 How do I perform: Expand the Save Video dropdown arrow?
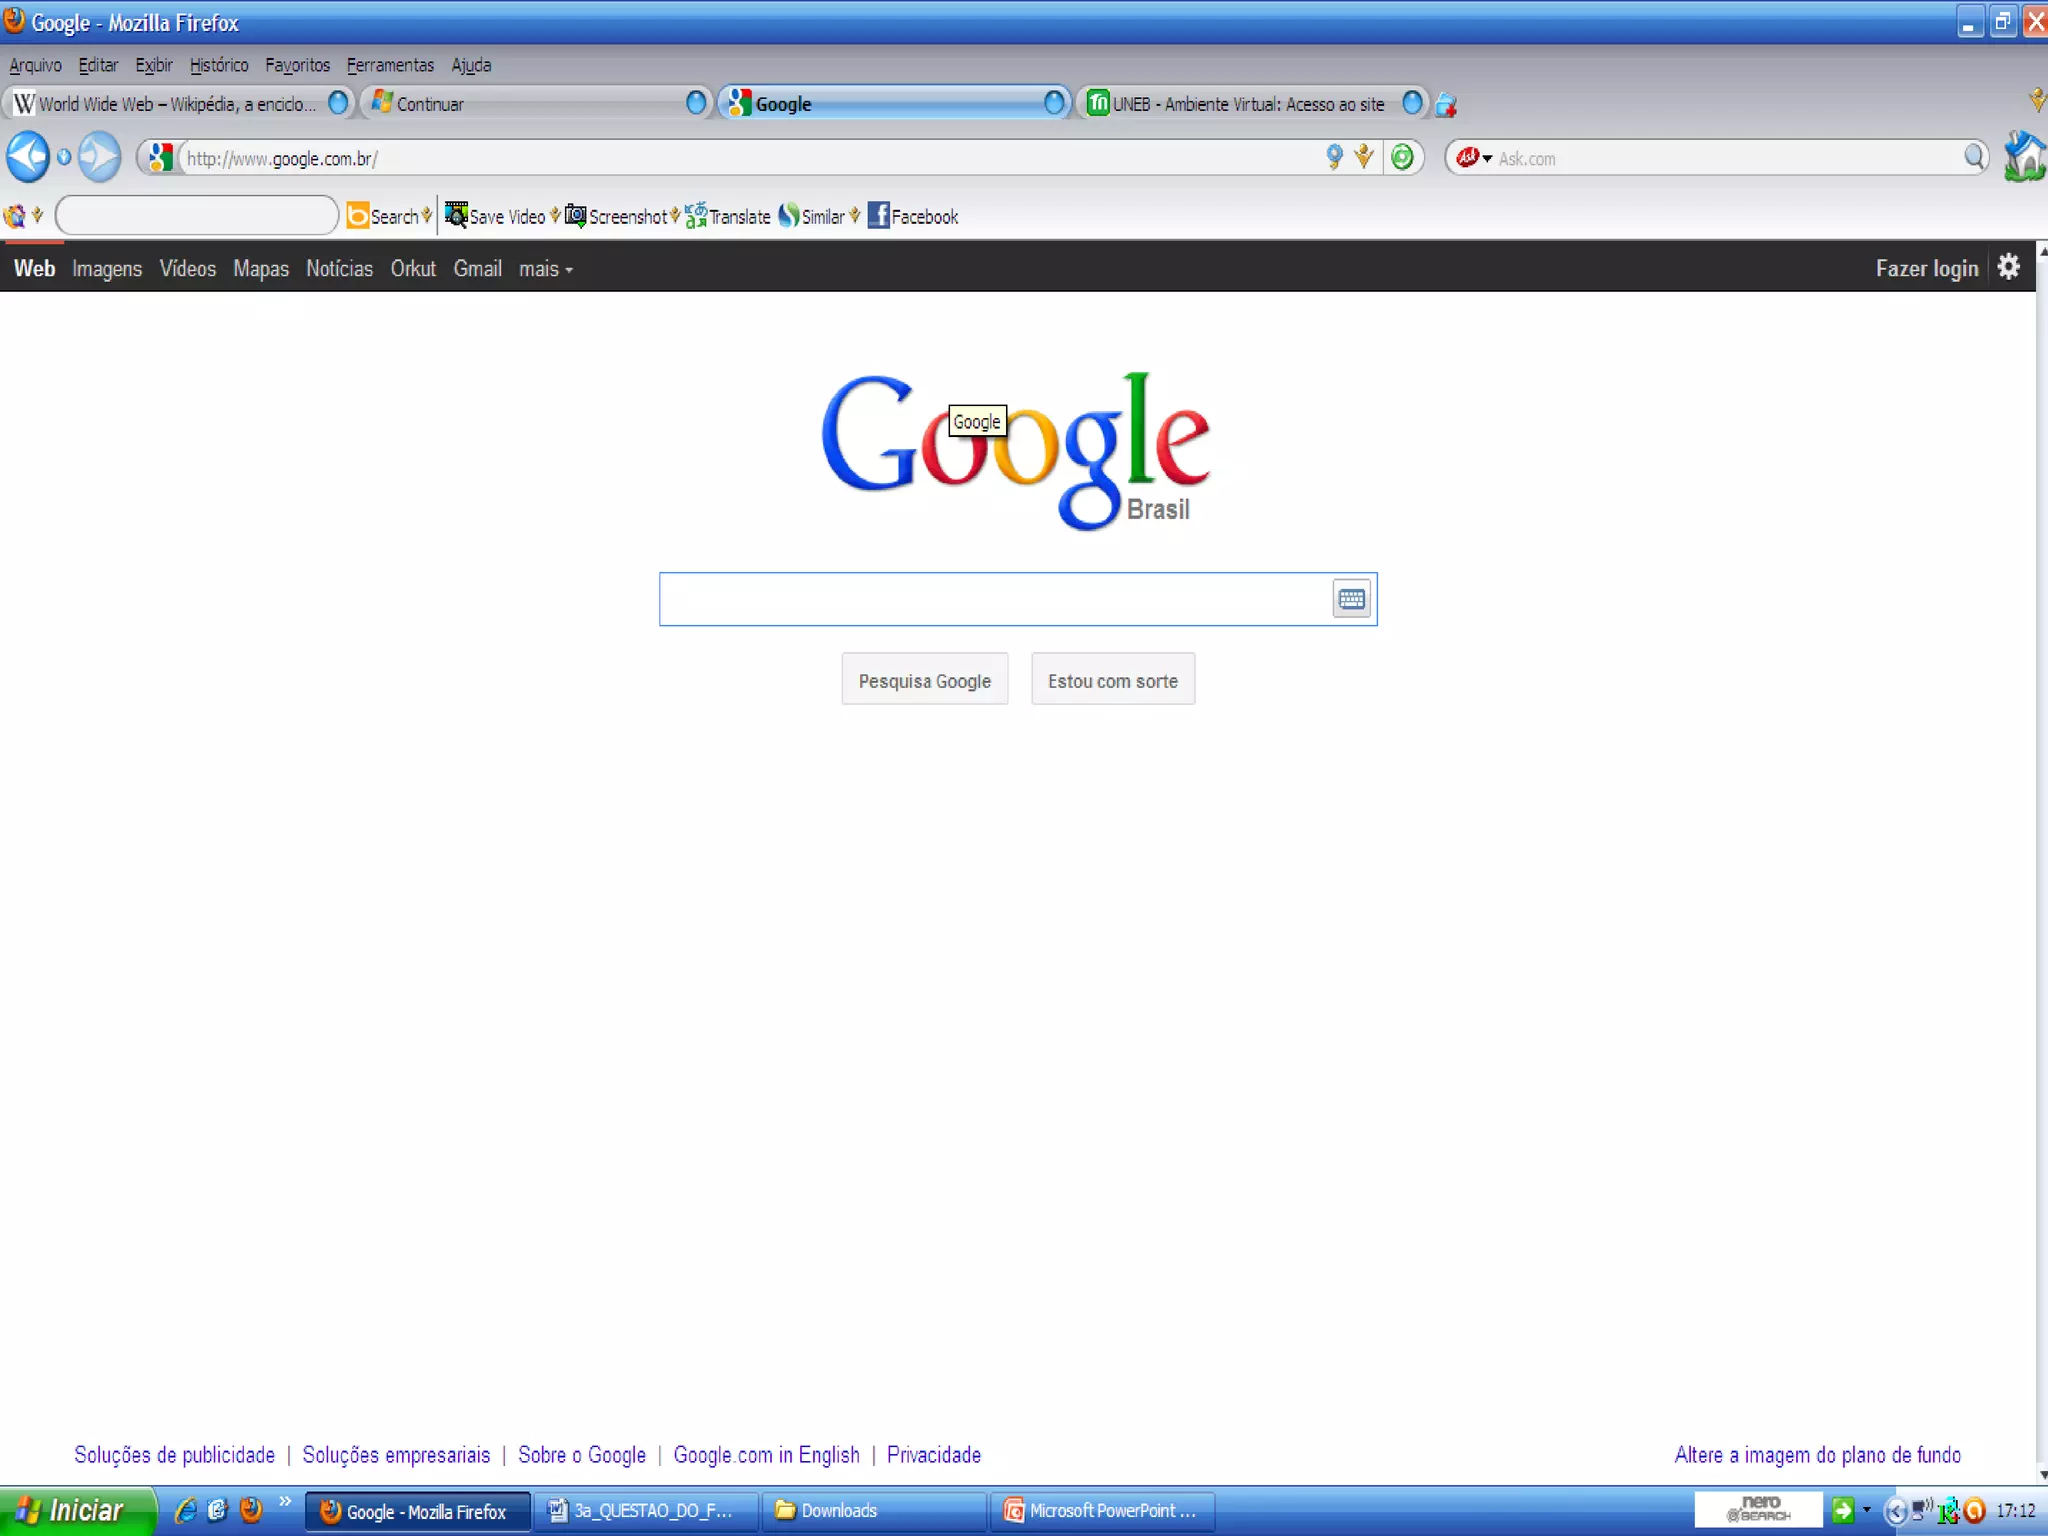tap(555, 215)
